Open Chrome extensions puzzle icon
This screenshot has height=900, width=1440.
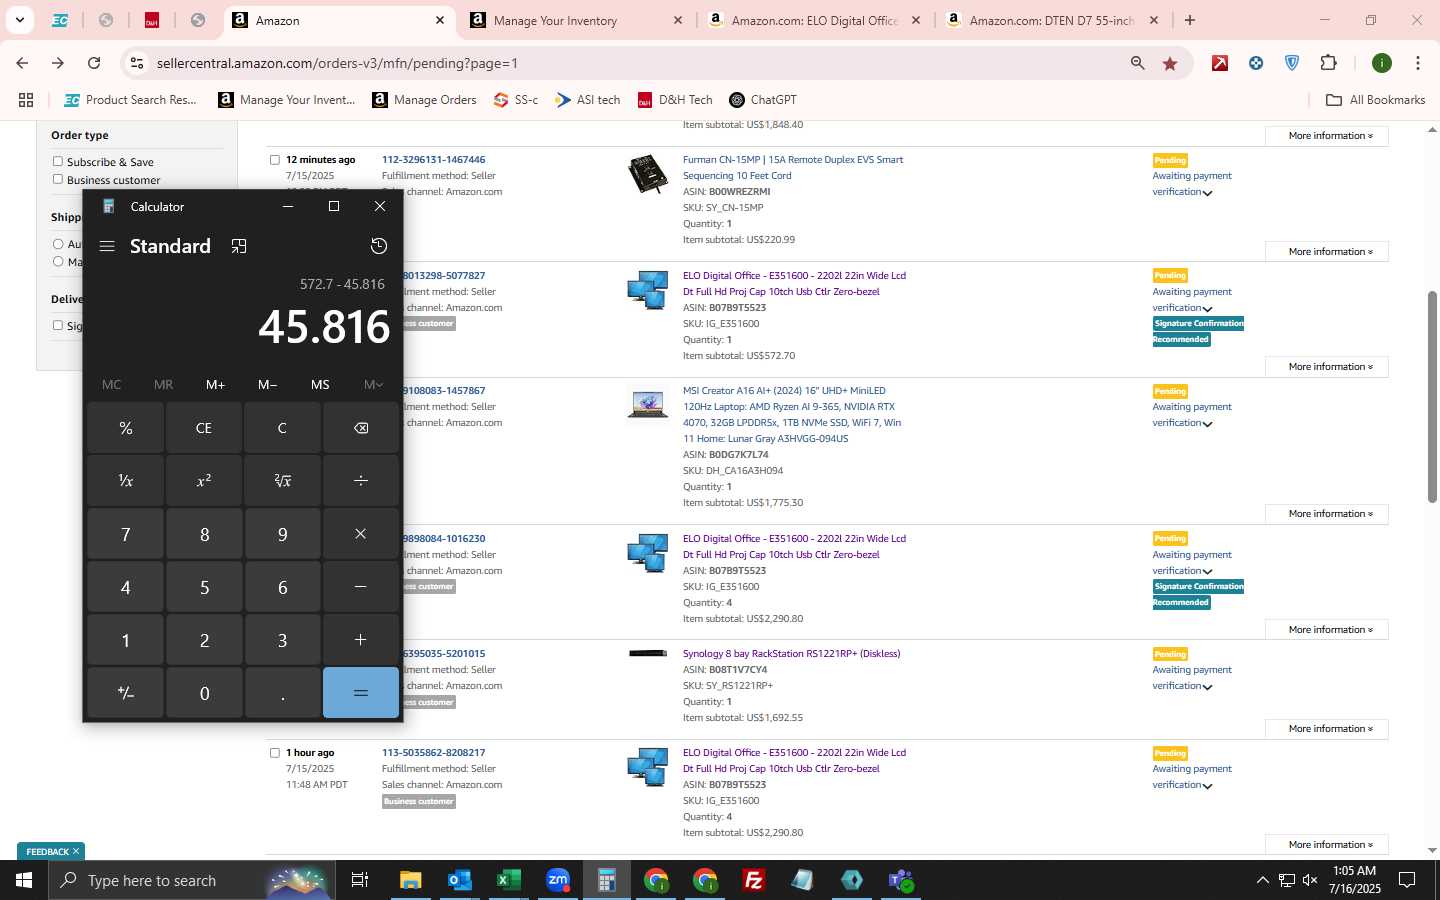pyautogui.click(x=1328, y=63)
